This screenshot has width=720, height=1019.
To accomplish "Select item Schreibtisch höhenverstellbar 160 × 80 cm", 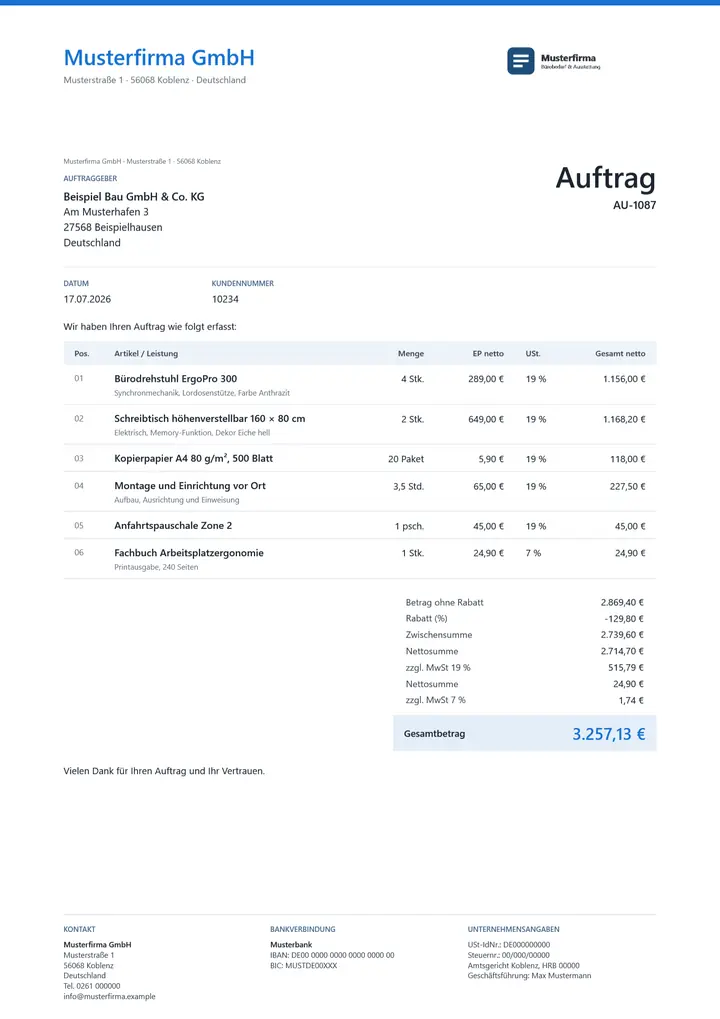I will point(210,419).
